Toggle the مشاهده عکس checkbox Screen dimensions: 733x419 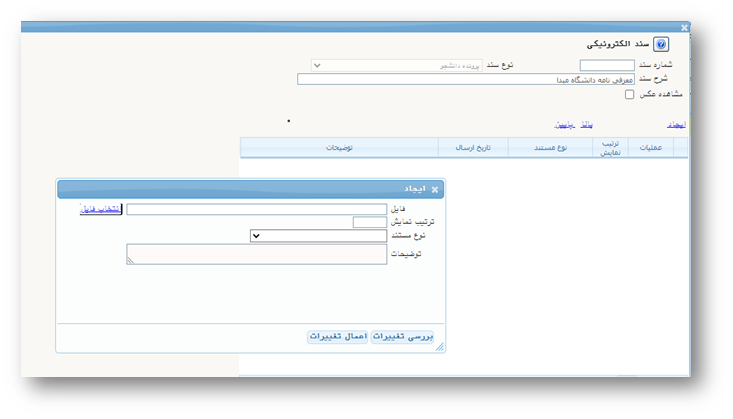click(x=629, y=95)
